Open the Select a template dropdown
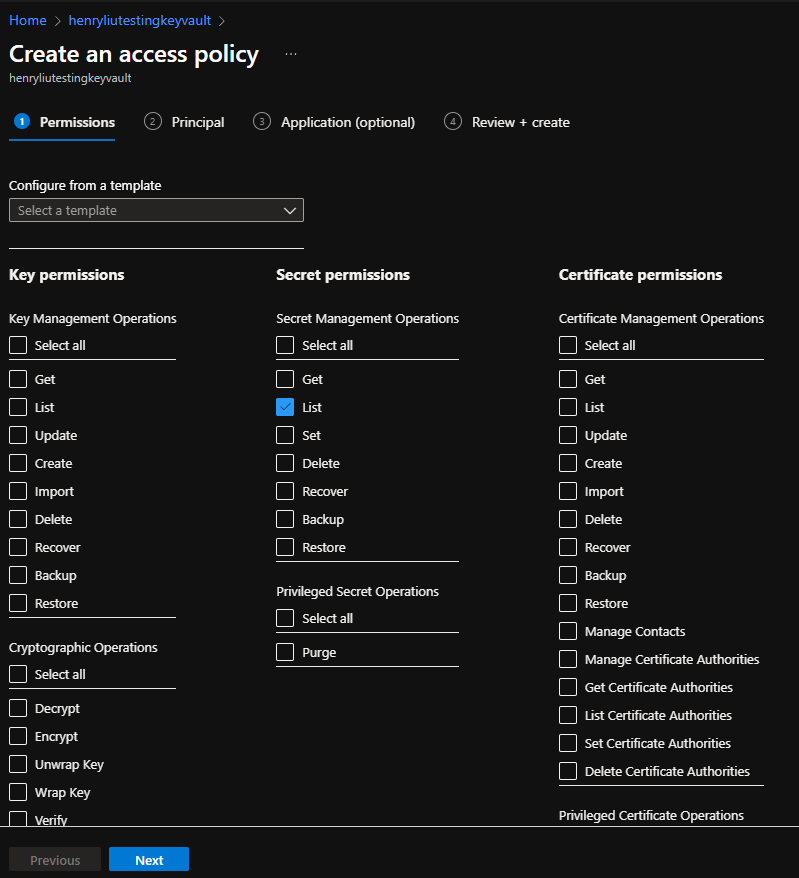The height and width of the screenshot is (878, 799). click(156, 210)
